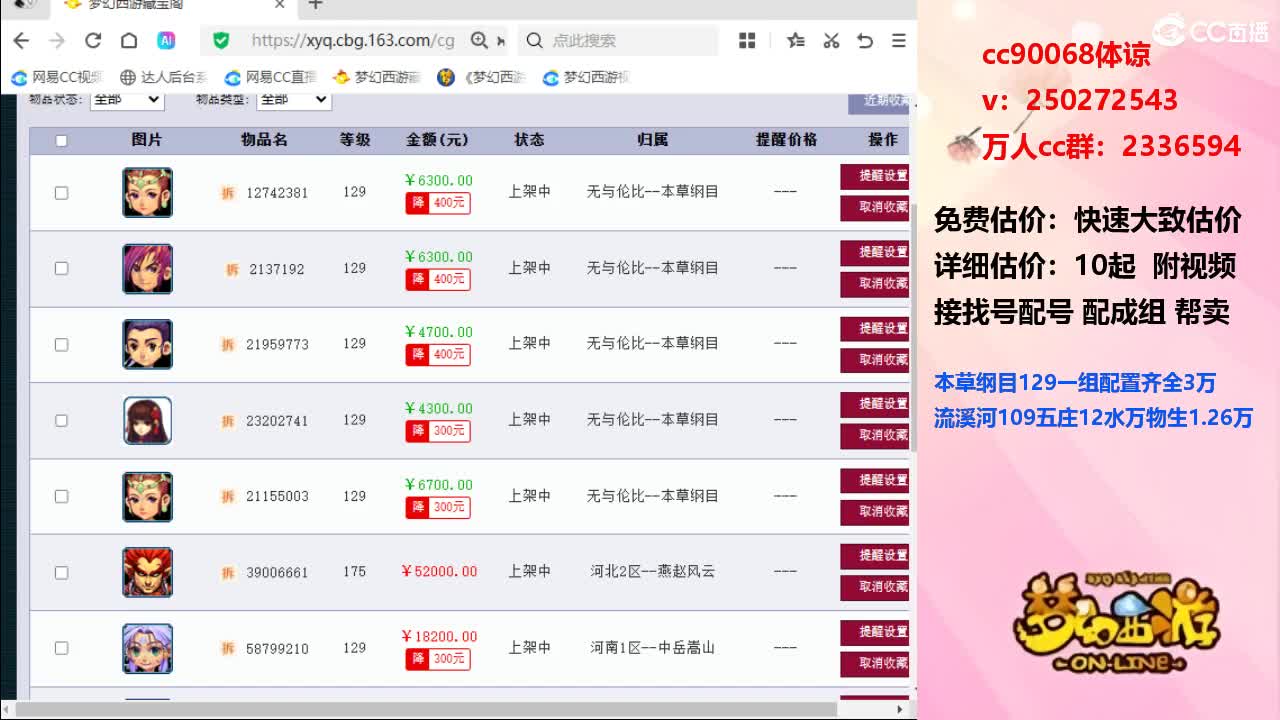This screenshot has width=1280, height=720.
Task: Open the browser hamburger menu
Action: [x=899, y=41]
